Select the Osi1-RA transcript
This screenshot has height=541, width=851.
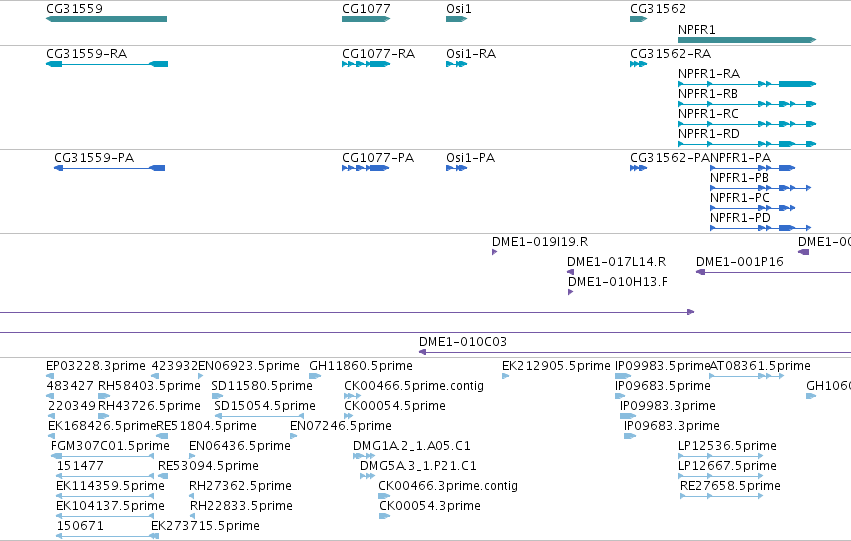tap(456, 64)
